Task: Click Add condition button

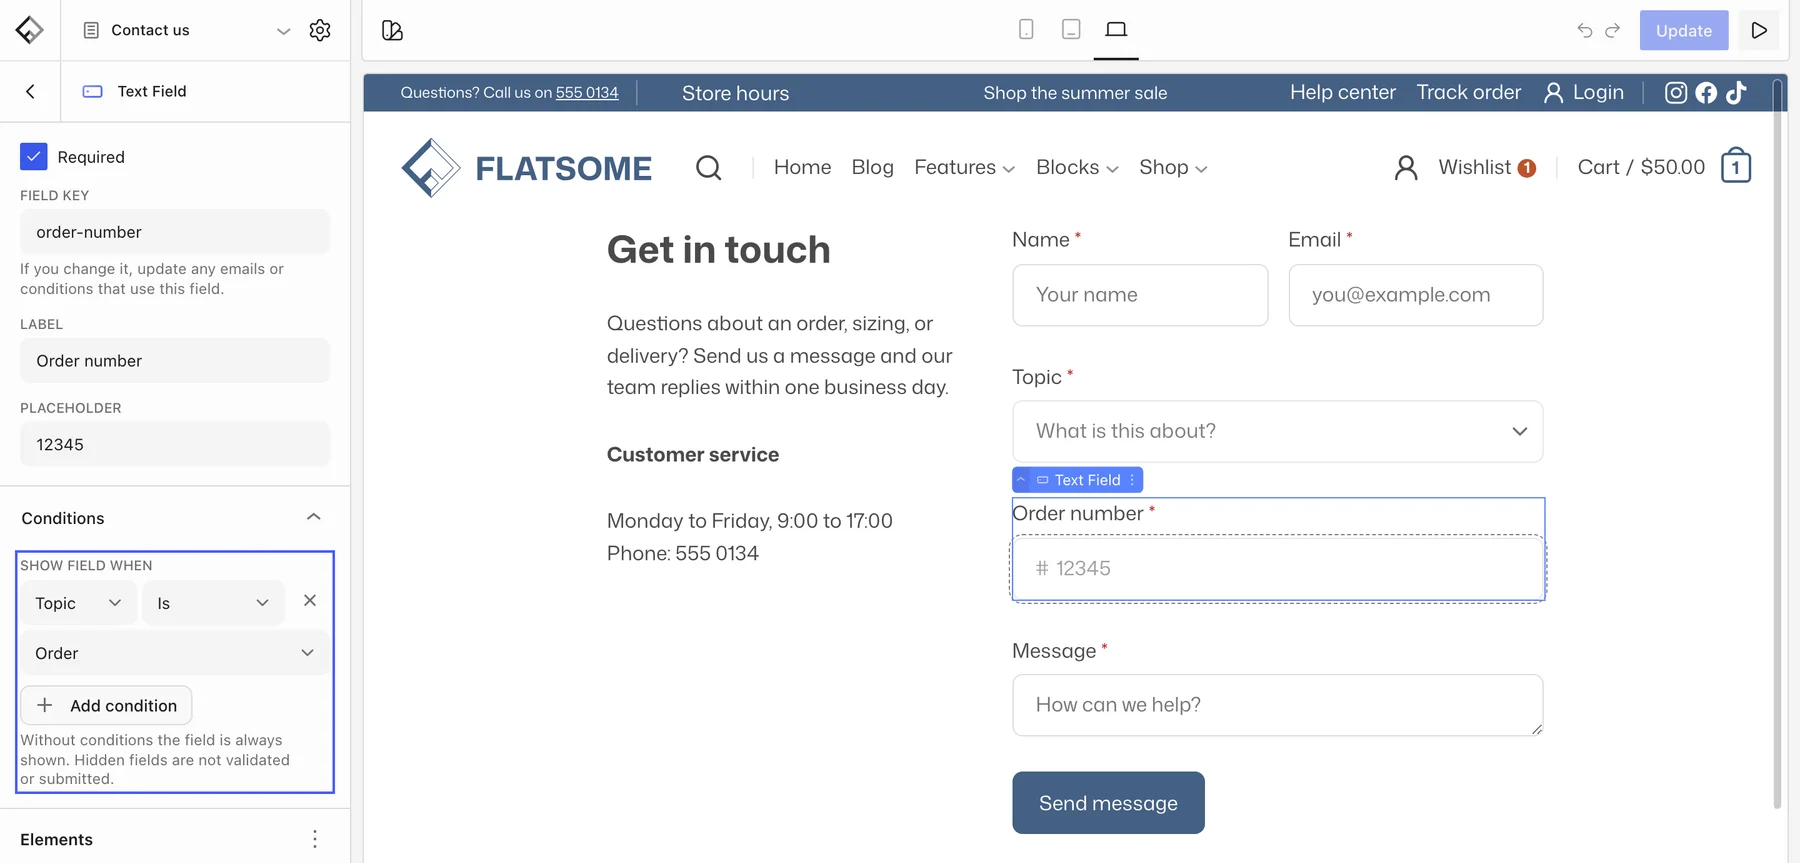Action: point(106,705)
